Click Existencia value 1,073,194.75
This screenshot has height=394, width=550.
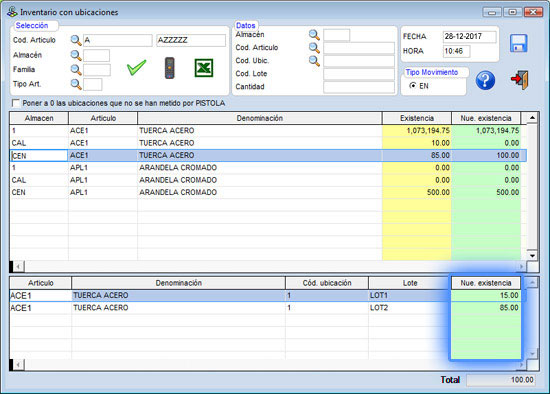[x=416, y=131]
